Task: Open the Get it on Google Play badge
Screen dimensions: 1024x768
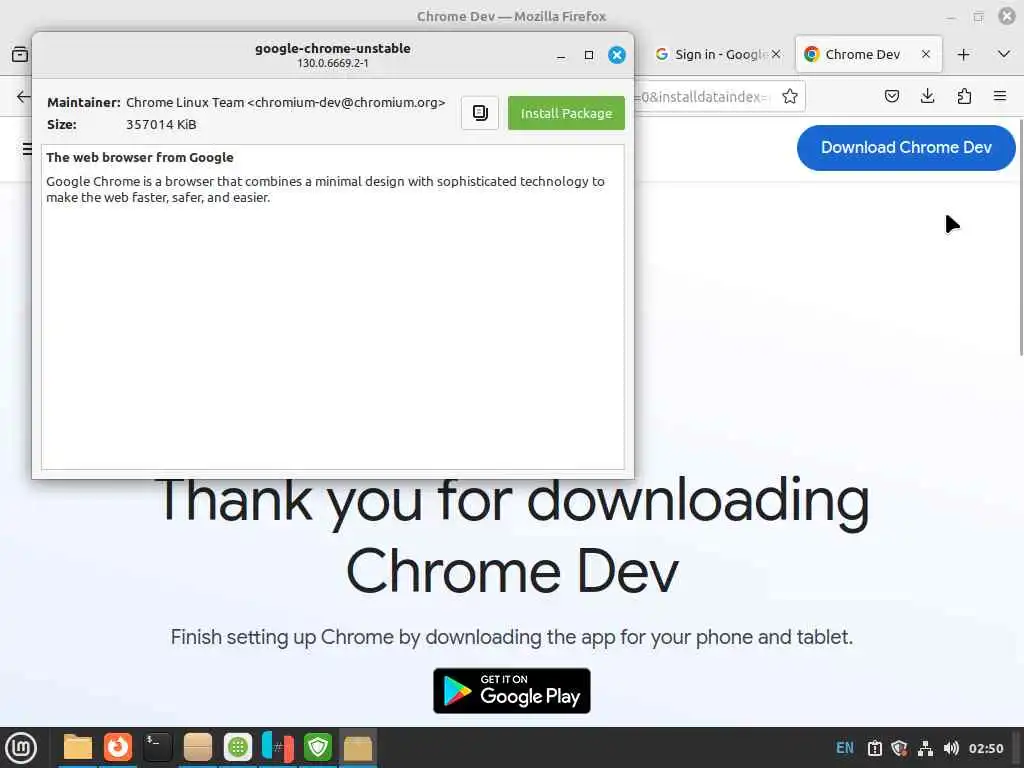Action: 512,690
